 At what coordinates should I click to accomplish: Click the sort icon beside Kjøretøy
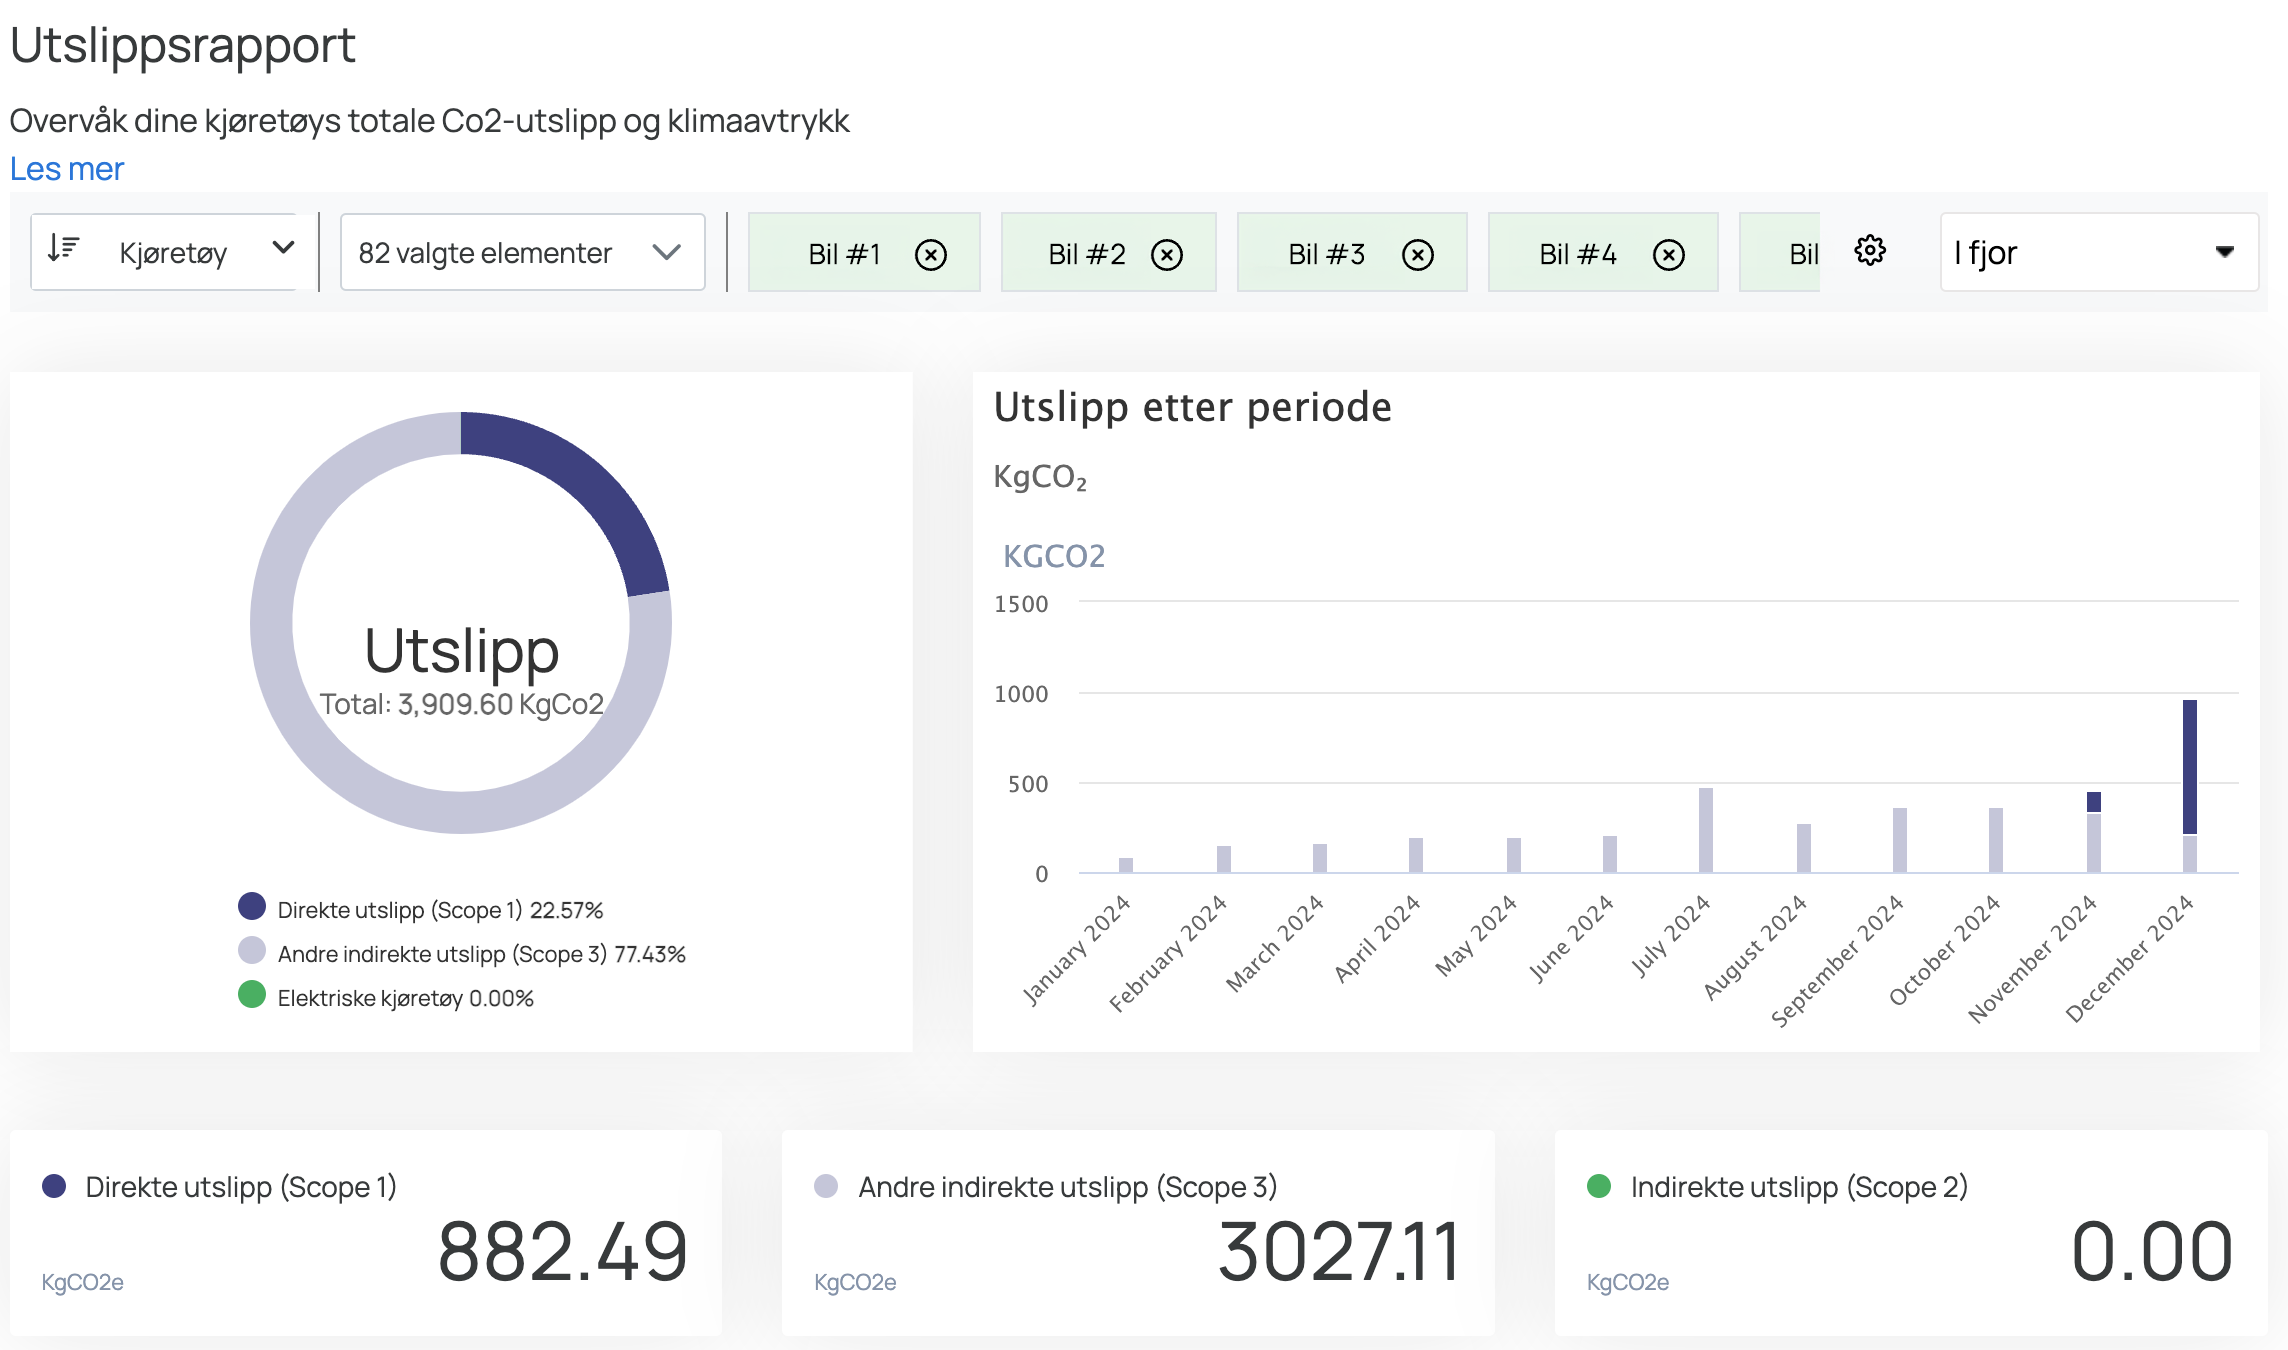pyautogui.click(x=63, y=248)
